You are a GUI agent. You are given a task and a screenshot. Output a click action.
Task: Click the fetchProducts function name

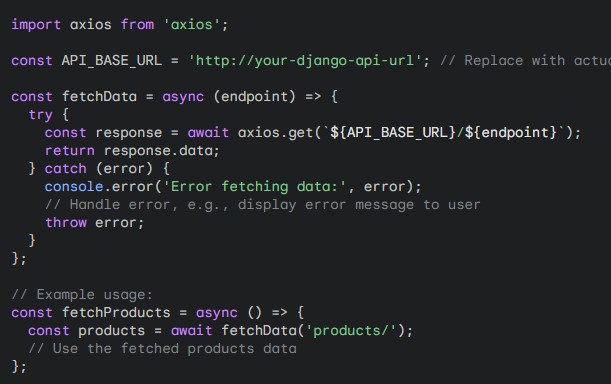click(x=116, y=313)
